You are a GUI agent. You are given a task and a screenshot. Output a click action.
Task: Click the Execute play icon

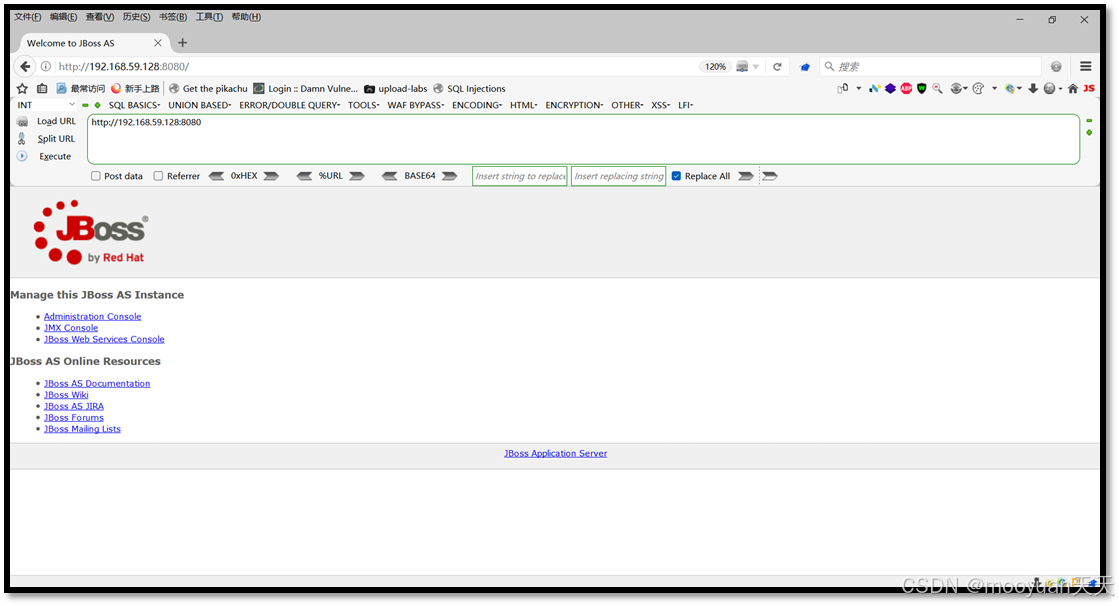coord(22,156)
